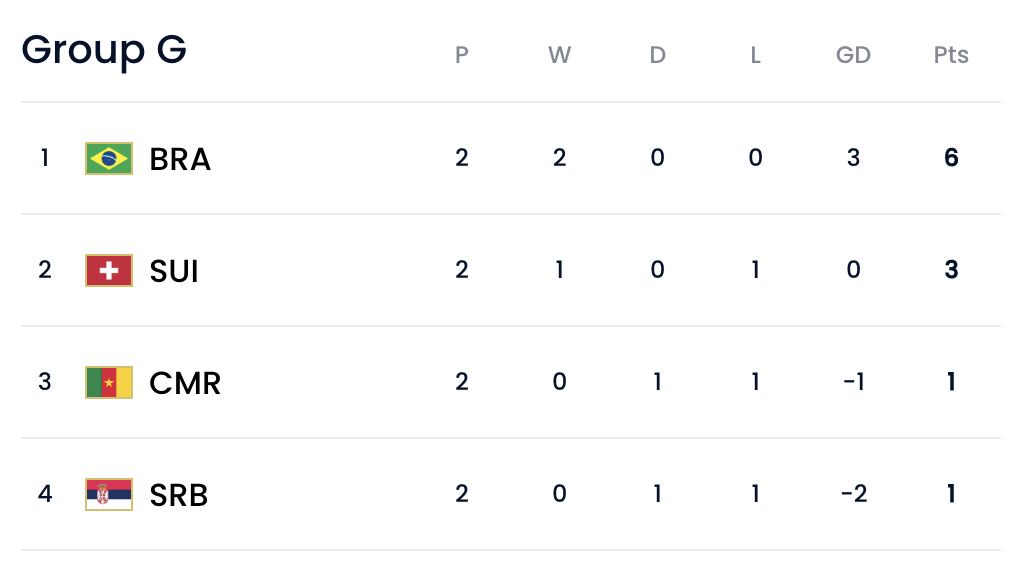The width and height of the screenshot is (1028, 576).
Task: Click the Group G heading
Action: (x=104, y=50)
